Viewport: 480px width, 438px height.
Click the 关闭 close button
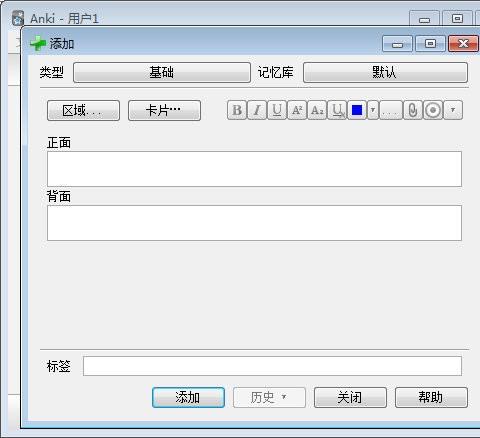pos(350,397)
